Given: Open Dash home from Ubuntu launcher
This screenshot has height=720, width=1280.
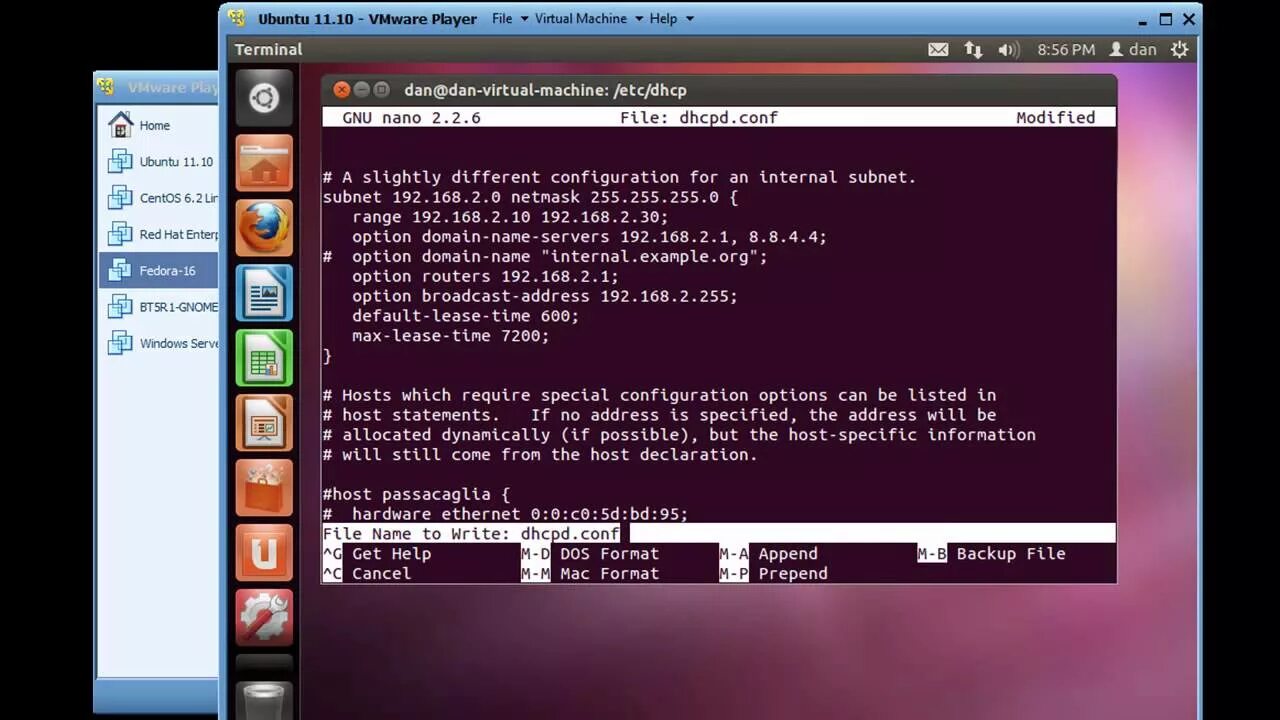Looking at the screenshot, I should pyautogui.click(x=264, y=98).
